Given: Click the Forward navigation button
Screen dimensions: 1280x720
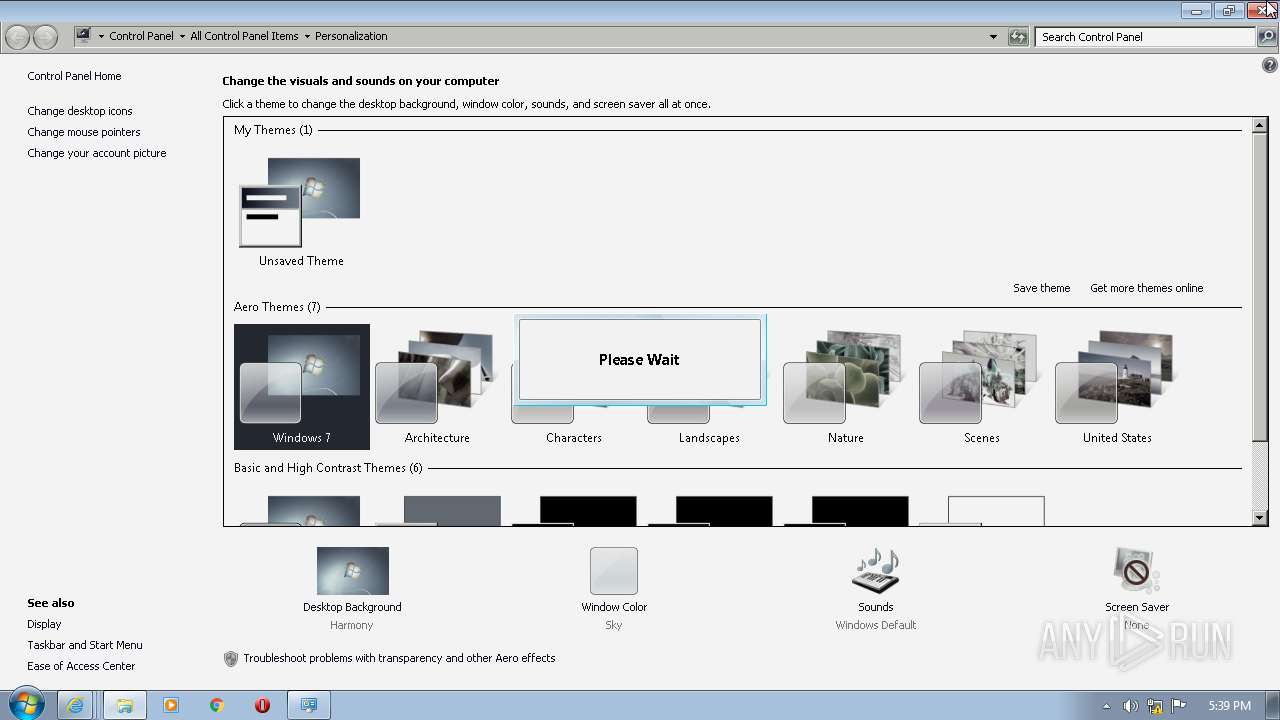Looking at the screenshot, I should click(x=45, y=37).
